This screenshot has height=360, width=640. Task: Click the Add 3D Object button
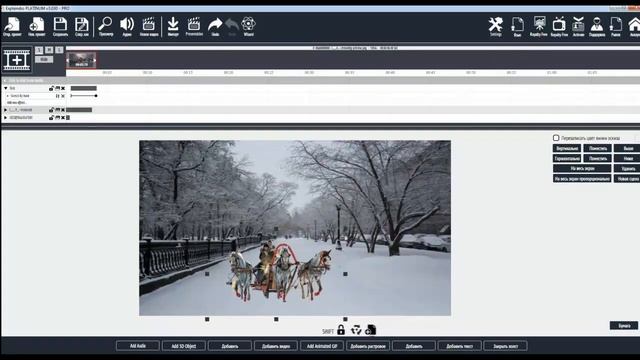(184, 346)
